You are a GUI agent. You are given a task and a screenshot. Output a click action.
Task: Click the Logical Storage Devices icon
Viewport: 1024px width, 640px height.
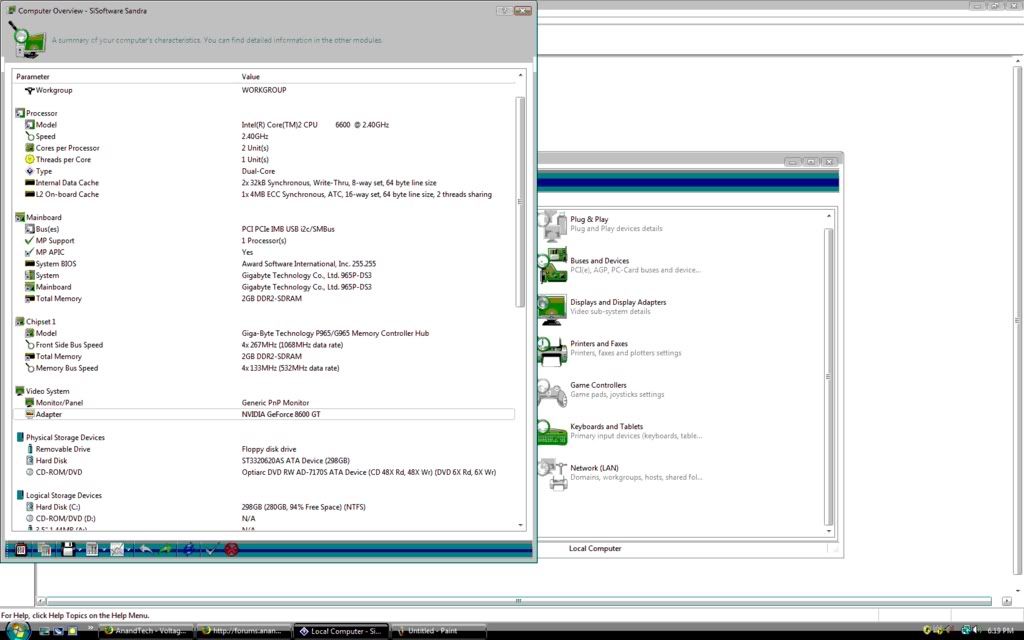[20, 495]
